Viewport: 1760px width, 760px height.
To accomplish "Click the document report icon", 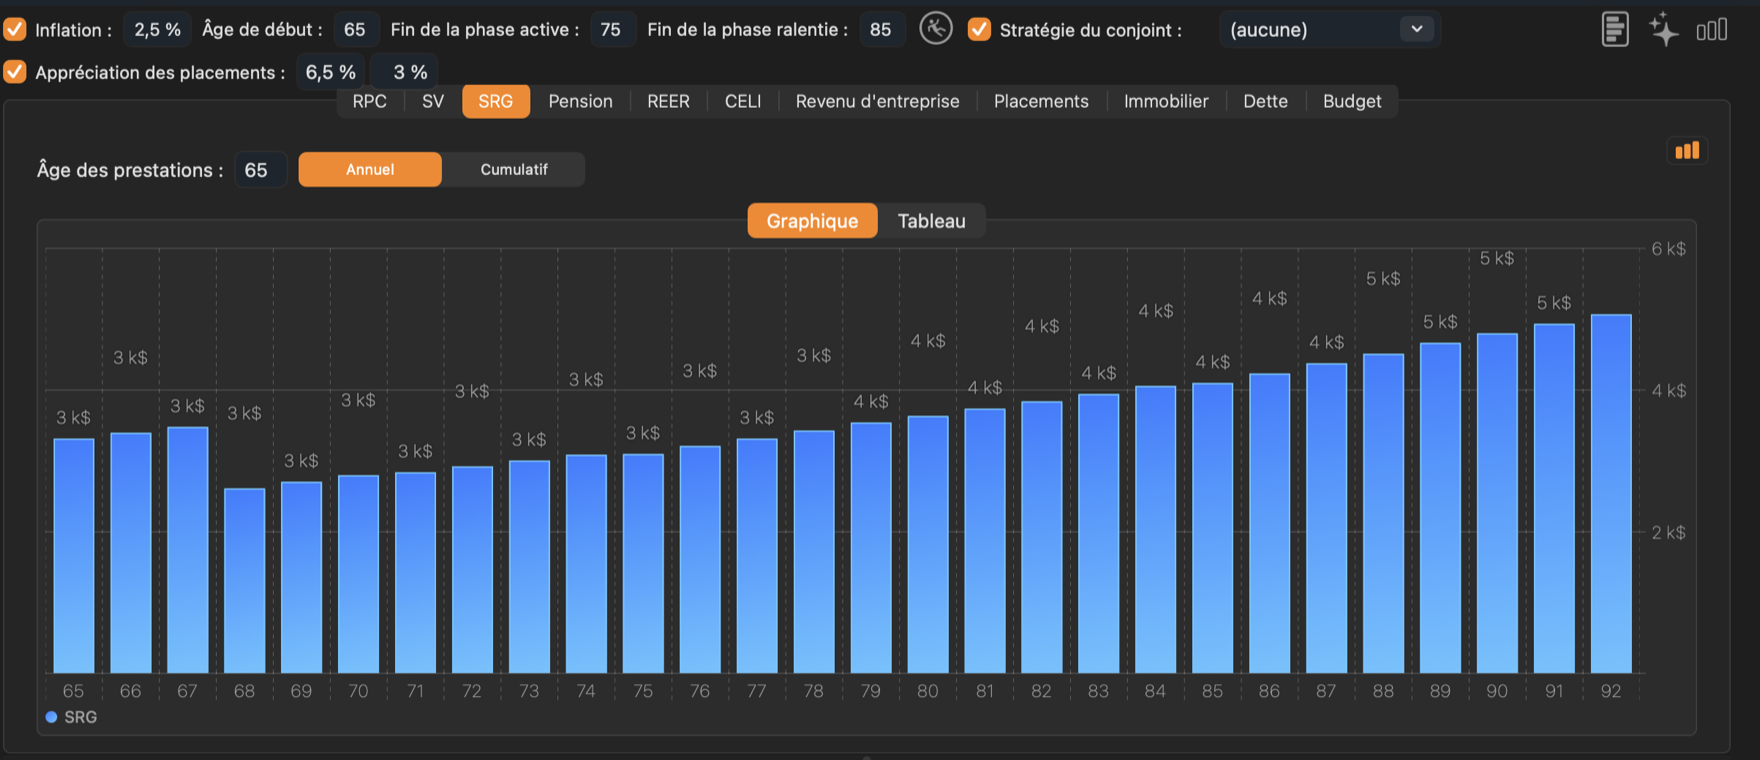I will click(x=1614, y=29).
